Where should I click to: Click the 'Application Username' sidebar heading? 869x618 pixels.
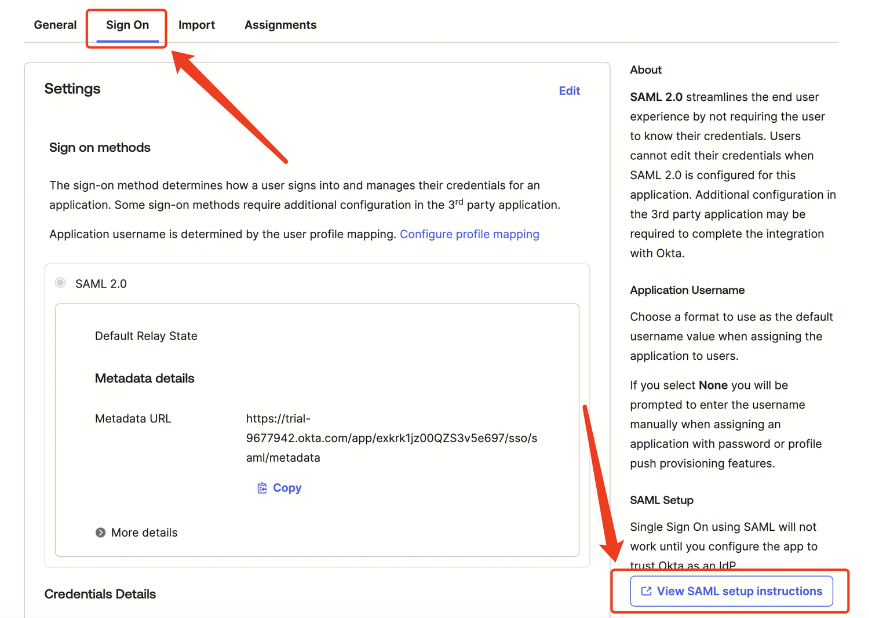[x=687, y=290]
